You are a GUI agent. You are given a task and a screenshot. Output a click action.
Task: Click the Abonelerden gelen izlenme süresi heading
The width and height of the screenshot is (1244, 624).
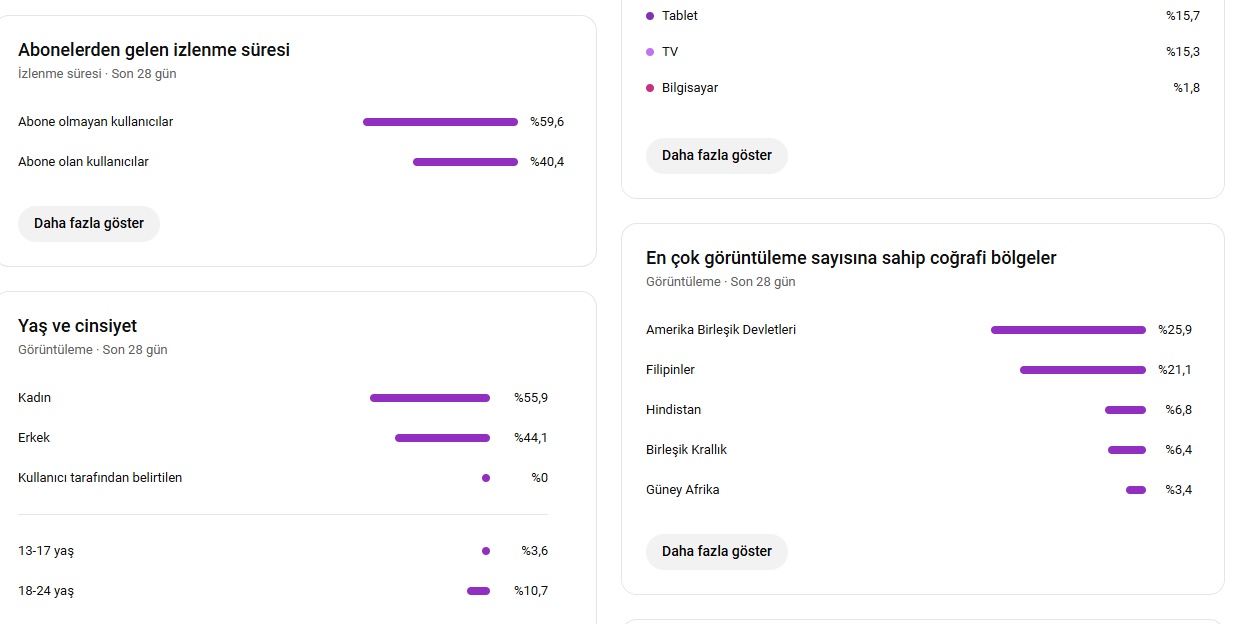click(x=154, y=50)
